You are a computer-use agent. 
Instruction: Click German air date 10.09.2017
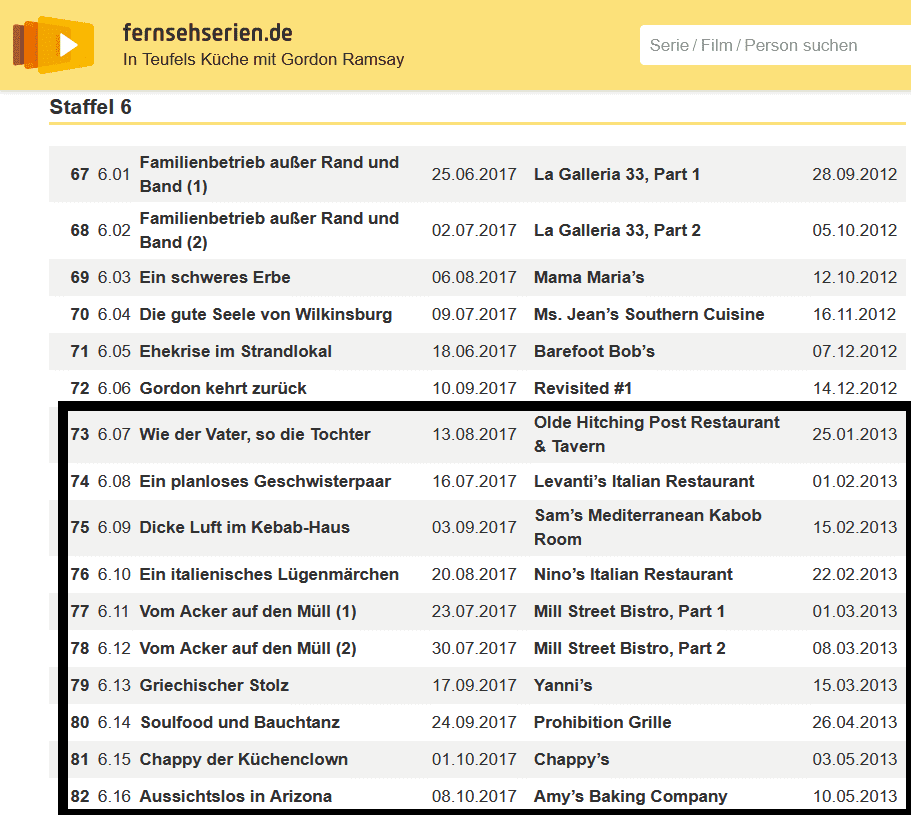(474, 388)
